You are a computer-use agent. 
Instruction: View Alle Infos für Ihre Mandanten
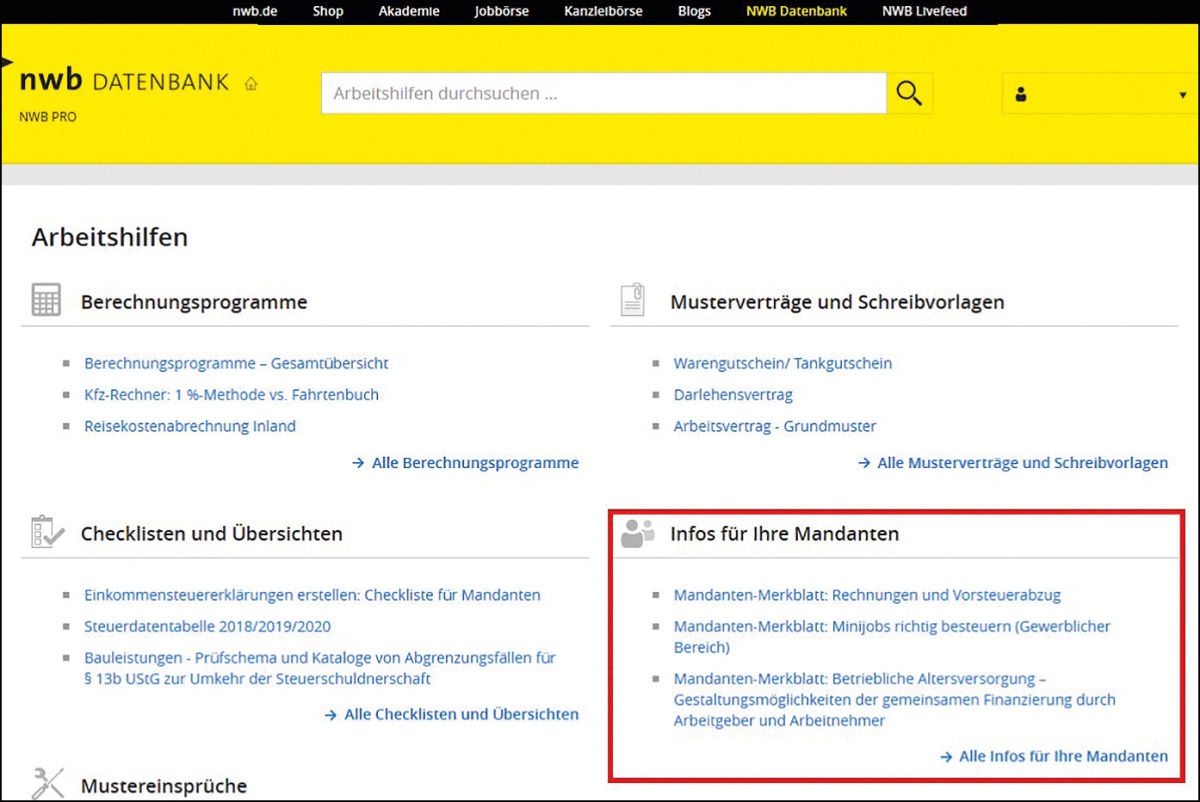click(1062, 756)
